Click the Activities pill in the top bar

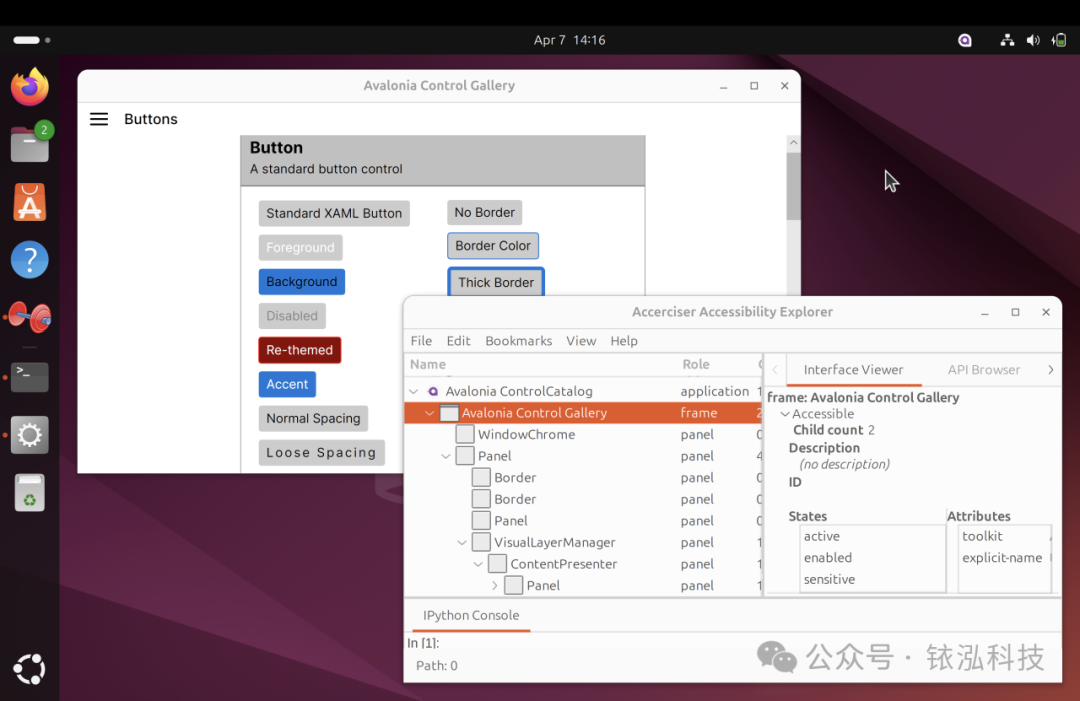point(32,40)
